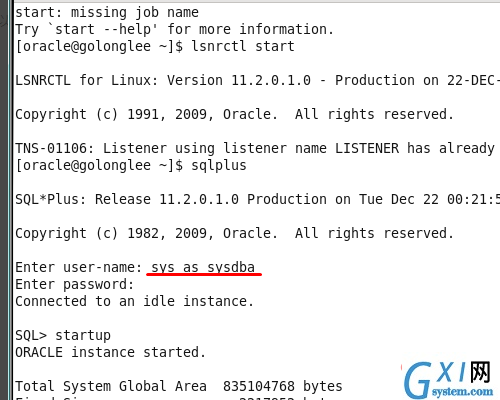This screenshot has height=400, width=500.
Task: Click the 'Total System Global Area' line
Action: coord(179,386)
